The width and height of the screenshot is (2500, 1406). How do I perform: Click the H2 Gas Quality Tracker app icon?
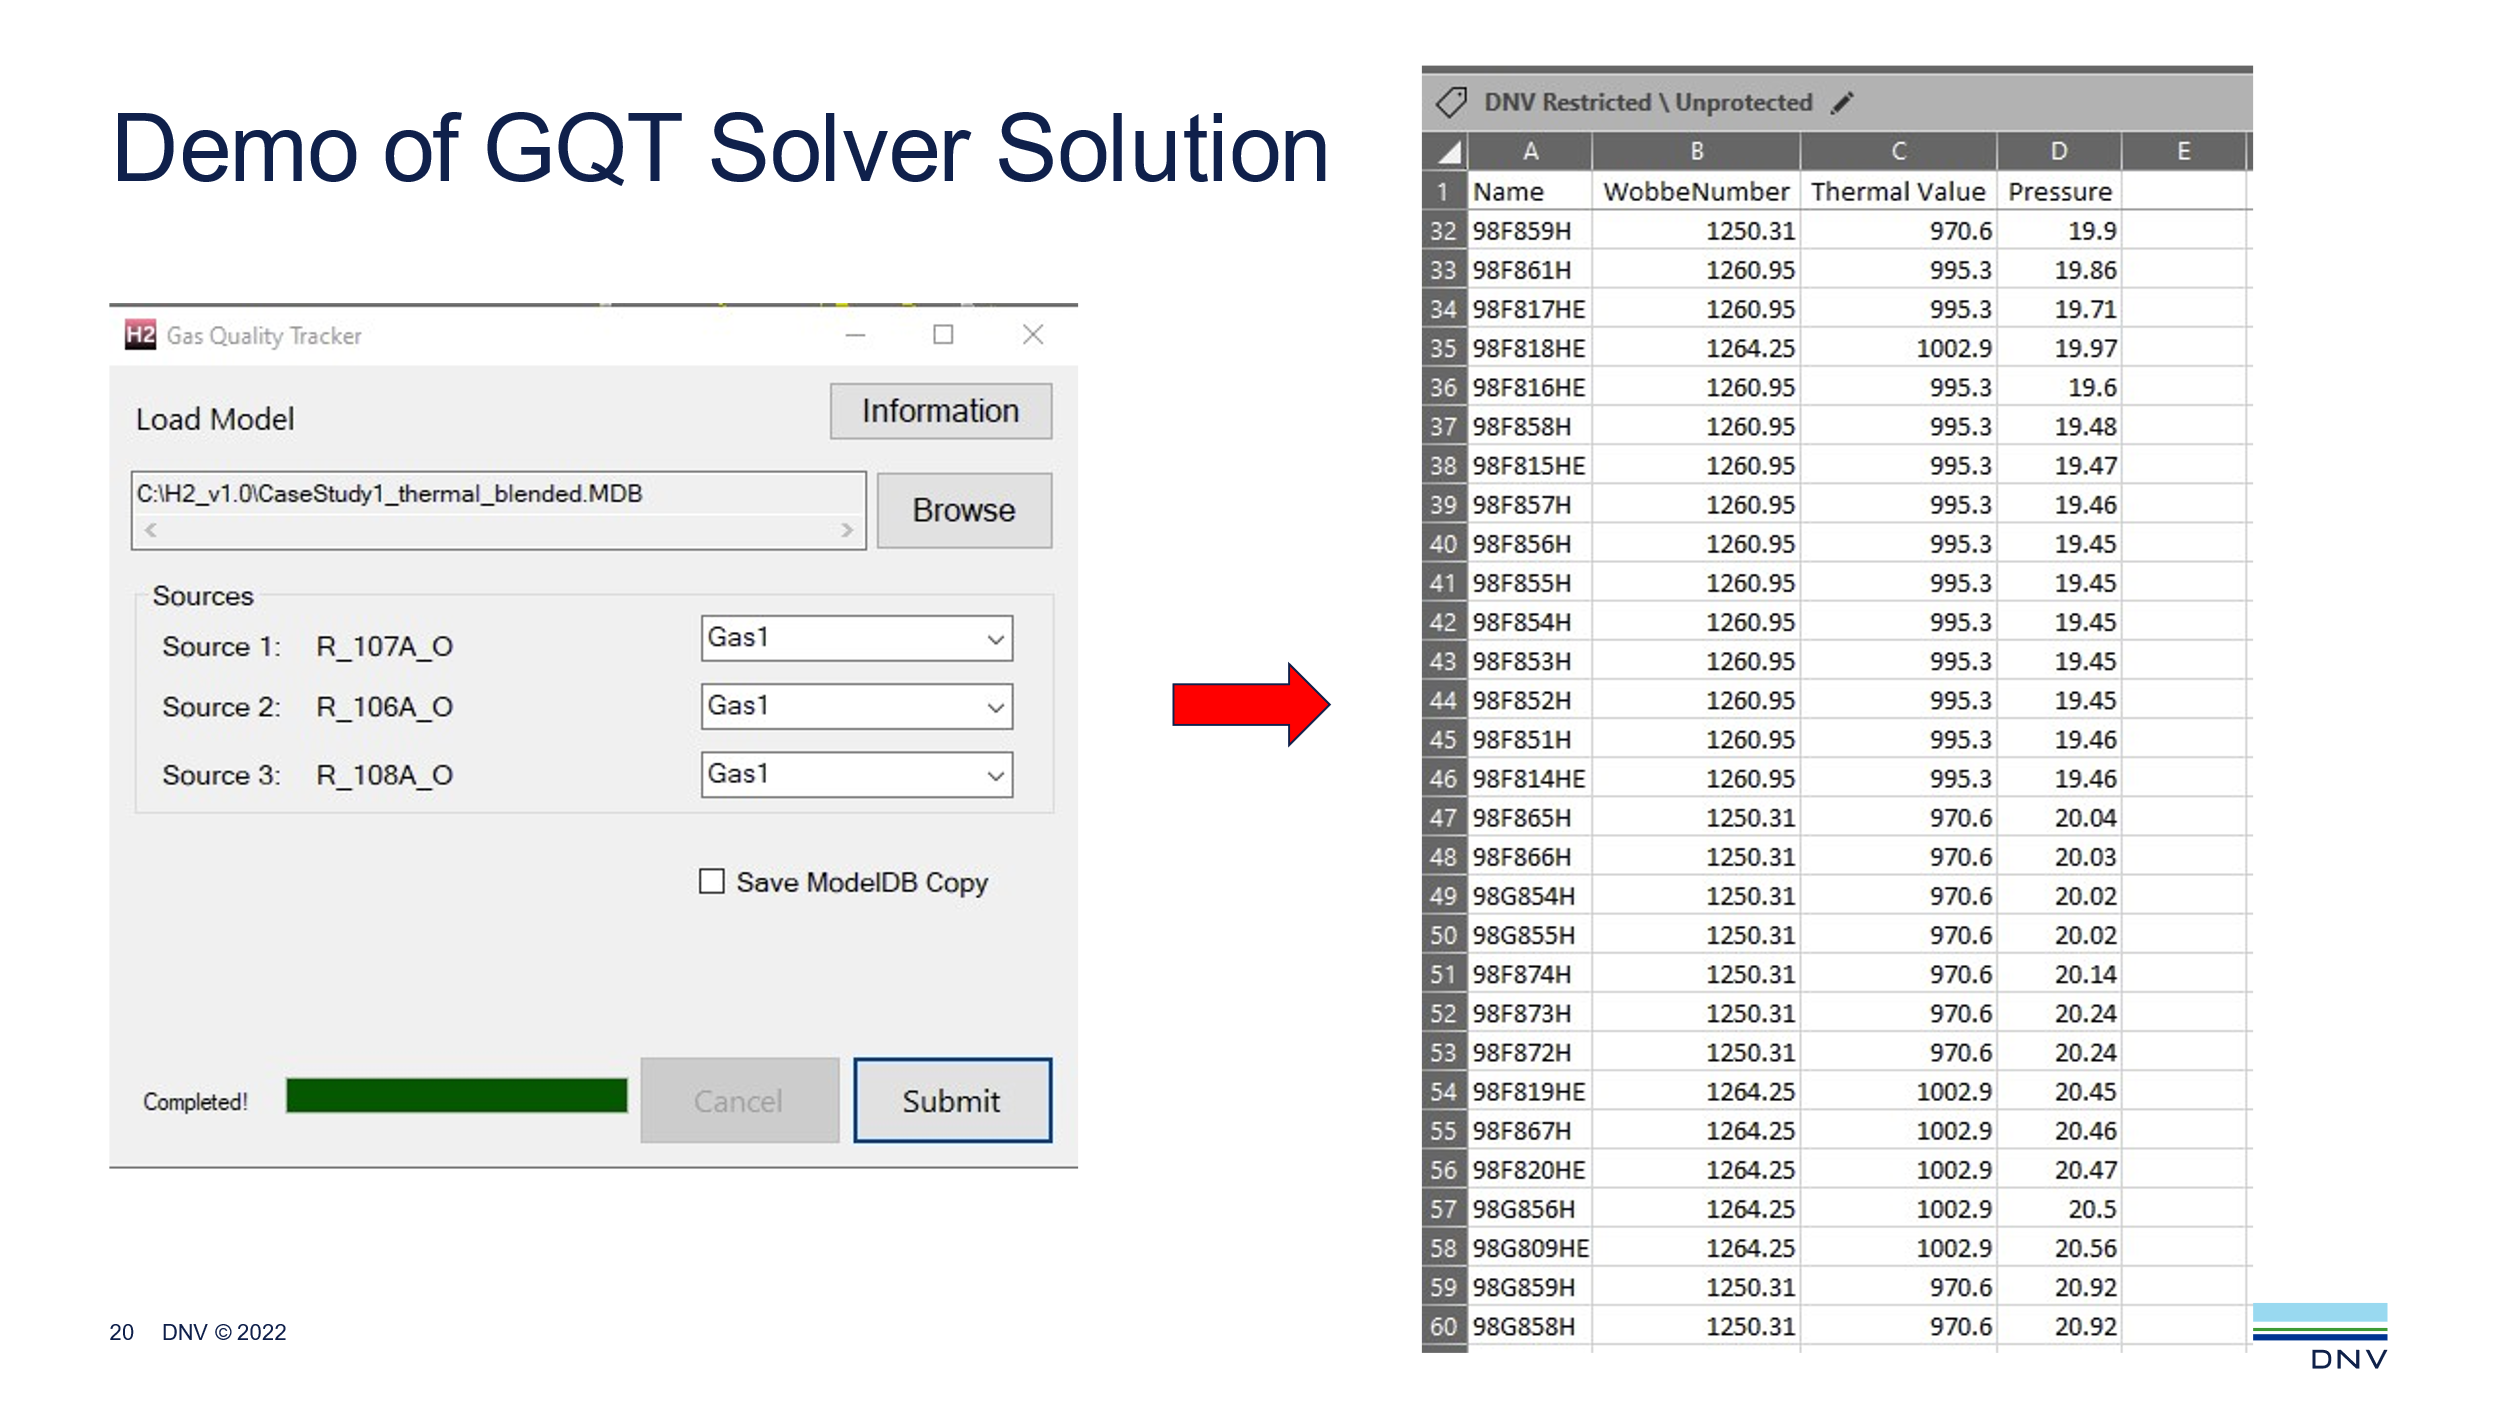coord(140,334)
